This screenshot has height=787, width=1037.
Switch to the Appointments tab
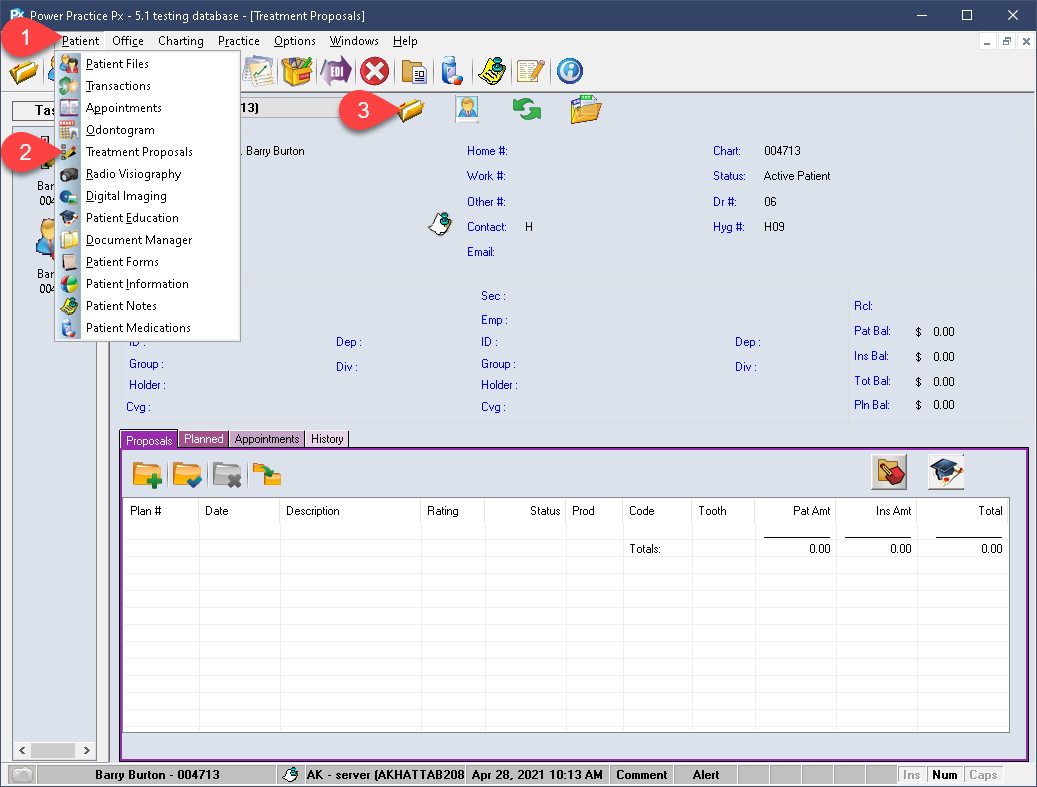point(267,439)
